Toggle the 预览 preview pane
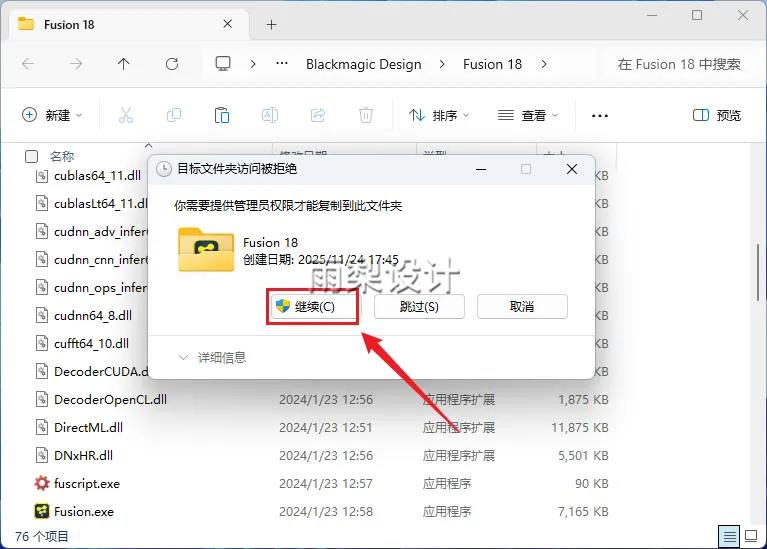This screenshot has height=549, width=767. pyautogui.click(x=717, y=115)
